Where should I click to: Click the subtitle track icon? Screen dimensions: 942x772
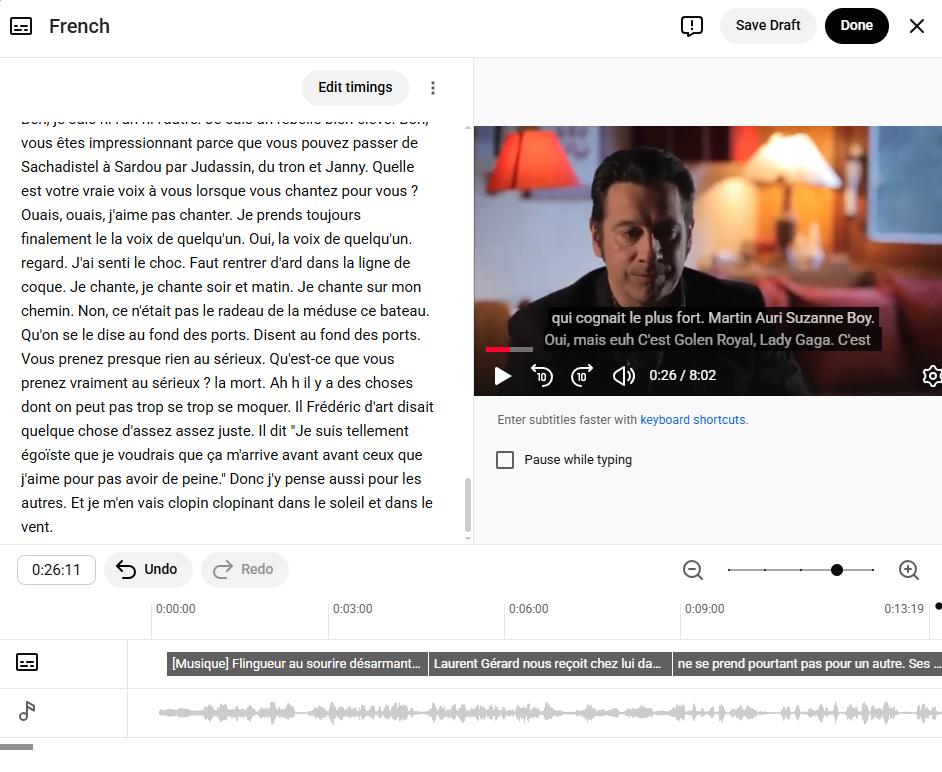click(28, 662)
